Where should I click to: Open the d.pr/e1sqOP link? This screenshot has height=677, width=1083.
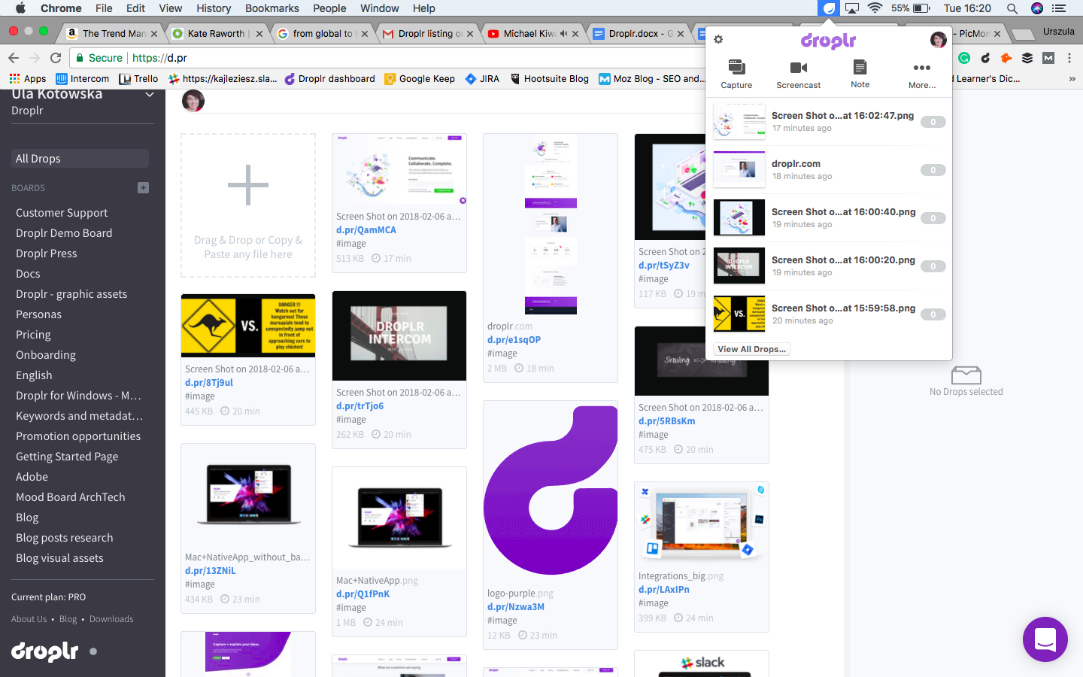(x=514, y=340)
